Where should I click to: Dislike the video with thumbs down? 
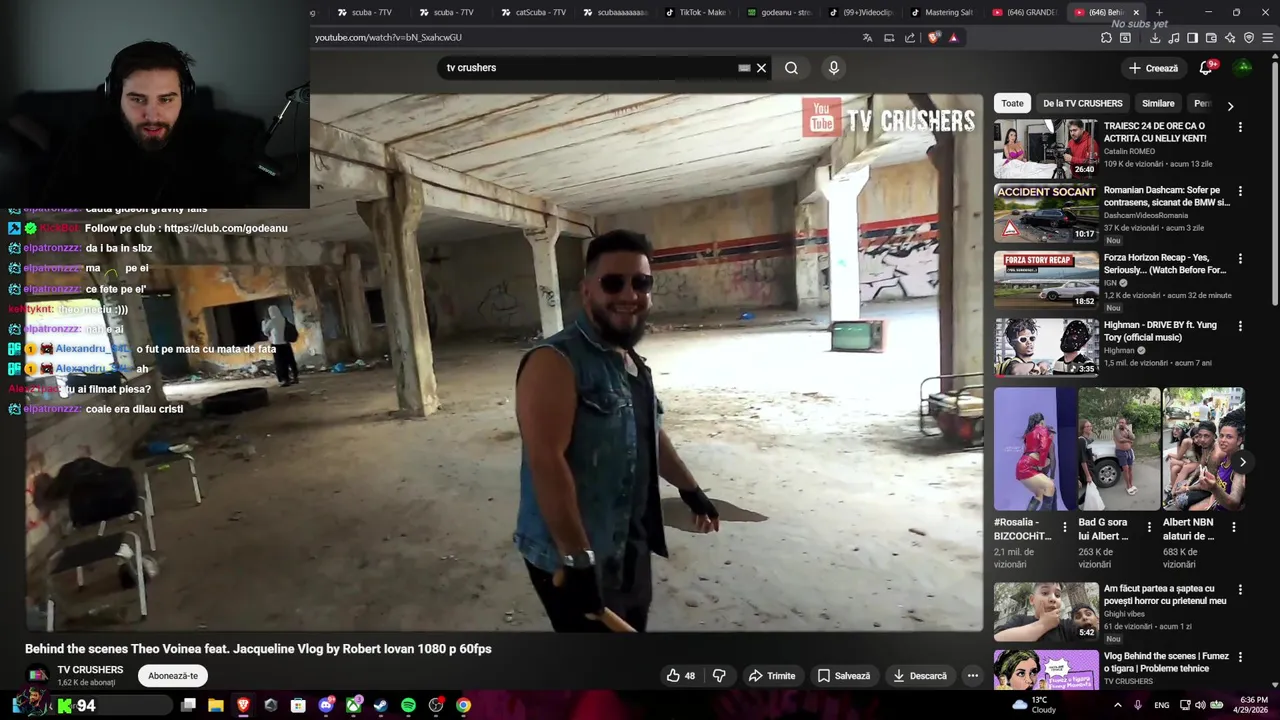719,676
